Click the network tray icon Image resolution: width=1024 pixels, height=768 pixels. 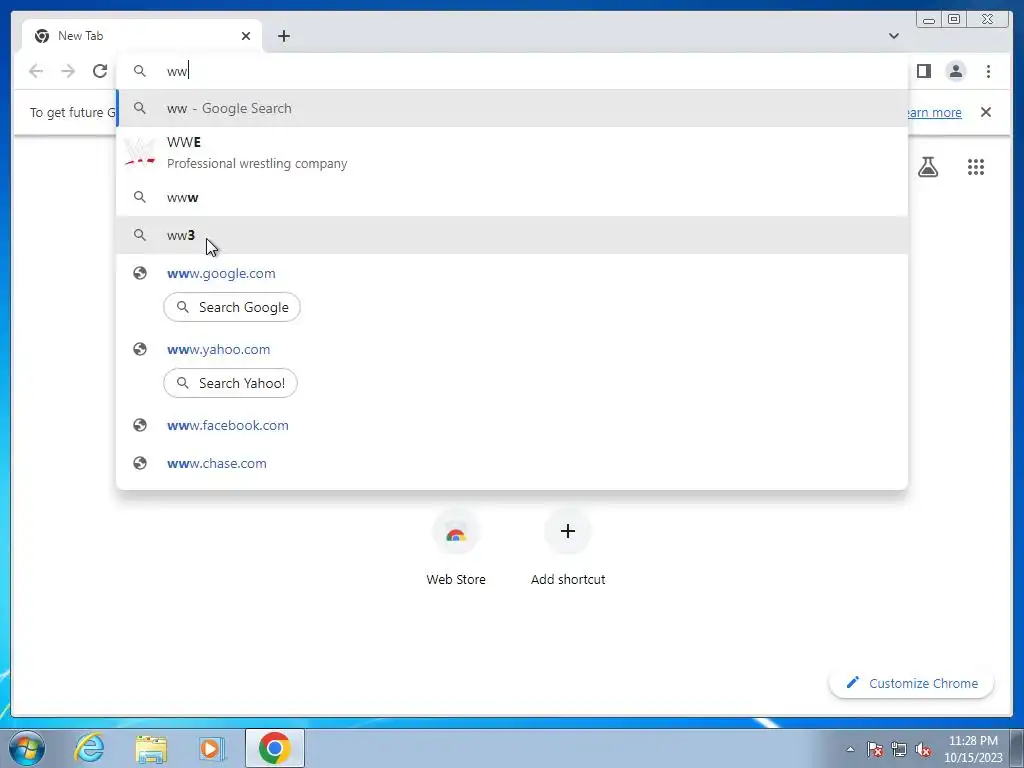(899, 749)
